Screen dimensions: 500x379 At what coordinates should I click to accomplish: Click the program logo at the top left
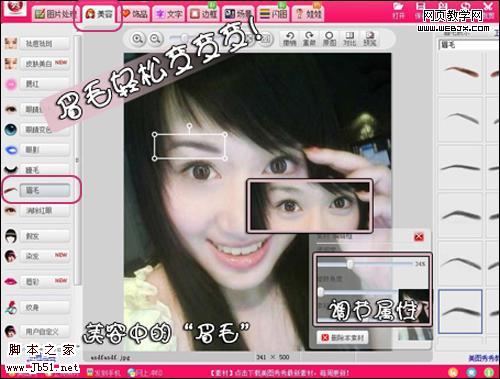point(14,8)
